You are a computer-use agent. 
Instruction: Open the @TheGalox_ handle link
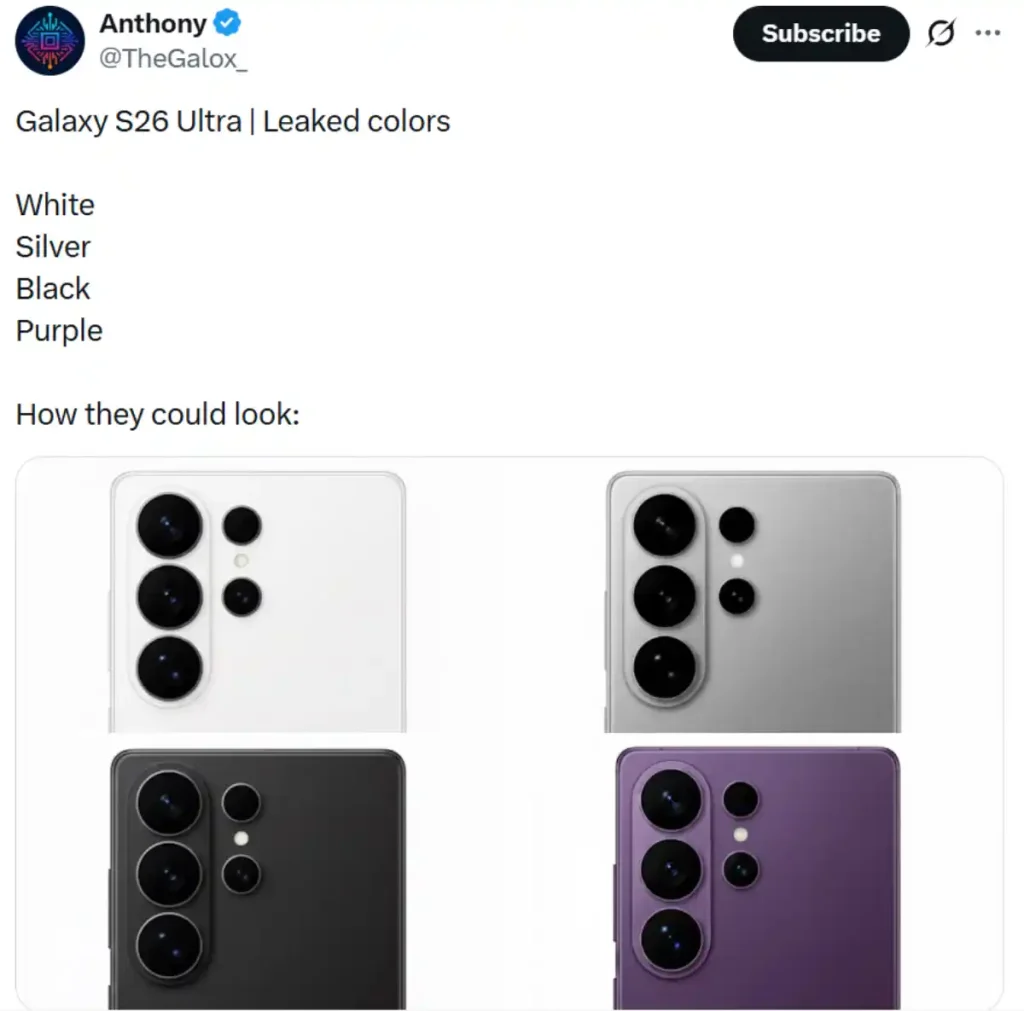click(173, 59)
